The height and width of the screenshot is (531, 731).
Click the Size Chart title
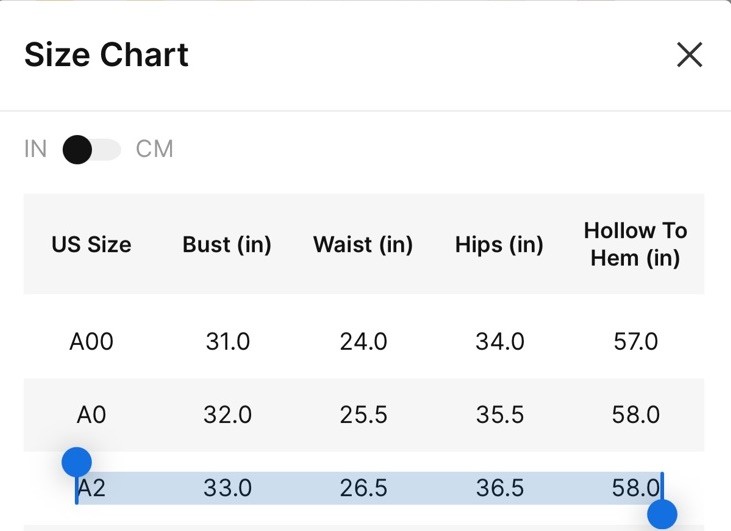point(106,55)
